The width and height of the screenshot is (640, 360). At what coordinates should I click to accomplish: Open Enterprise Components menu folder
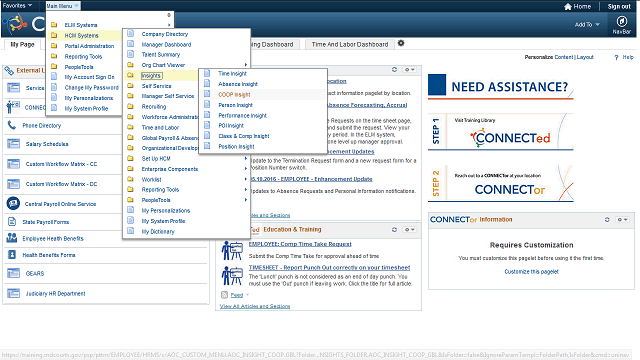[x=169, y=169]
